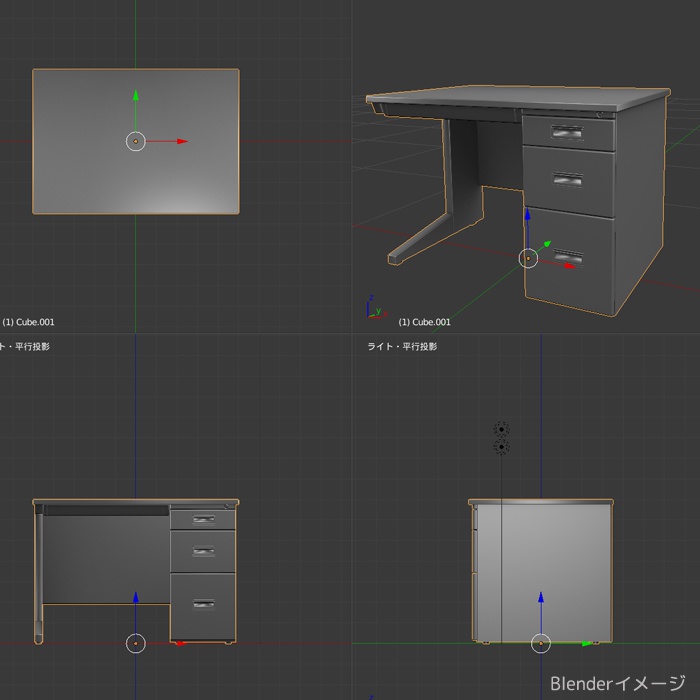
Task: Click blue Z-axis arrow in perspective view
Action: pos(528,214)
